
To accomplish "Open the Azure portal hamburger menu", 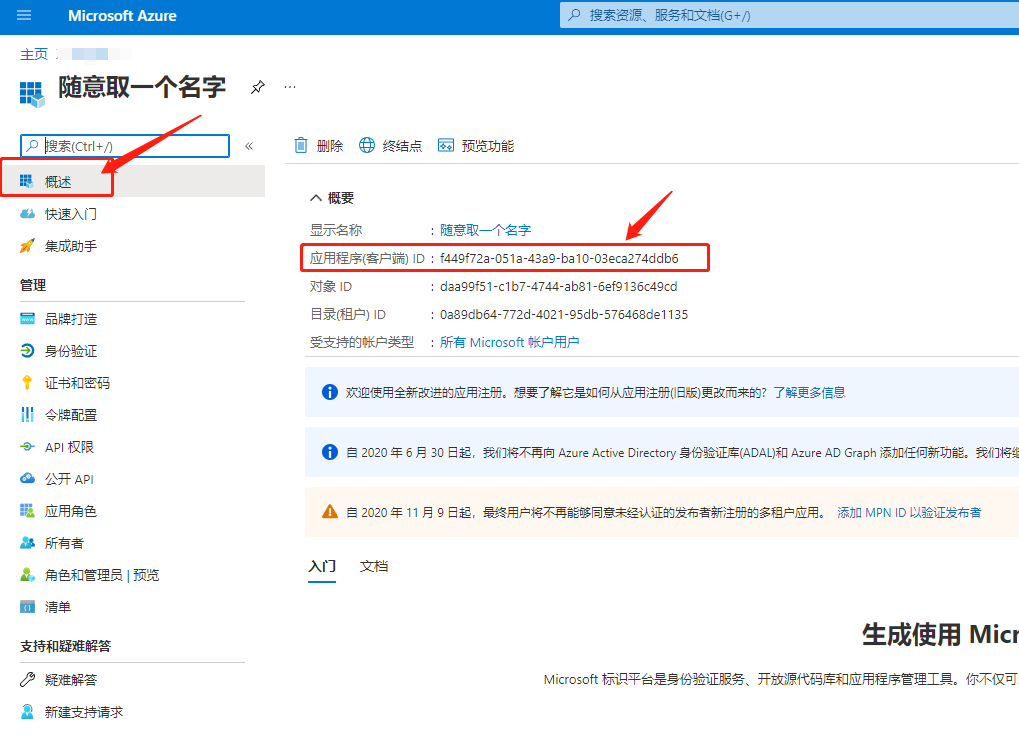I will [x=24, y=16].
